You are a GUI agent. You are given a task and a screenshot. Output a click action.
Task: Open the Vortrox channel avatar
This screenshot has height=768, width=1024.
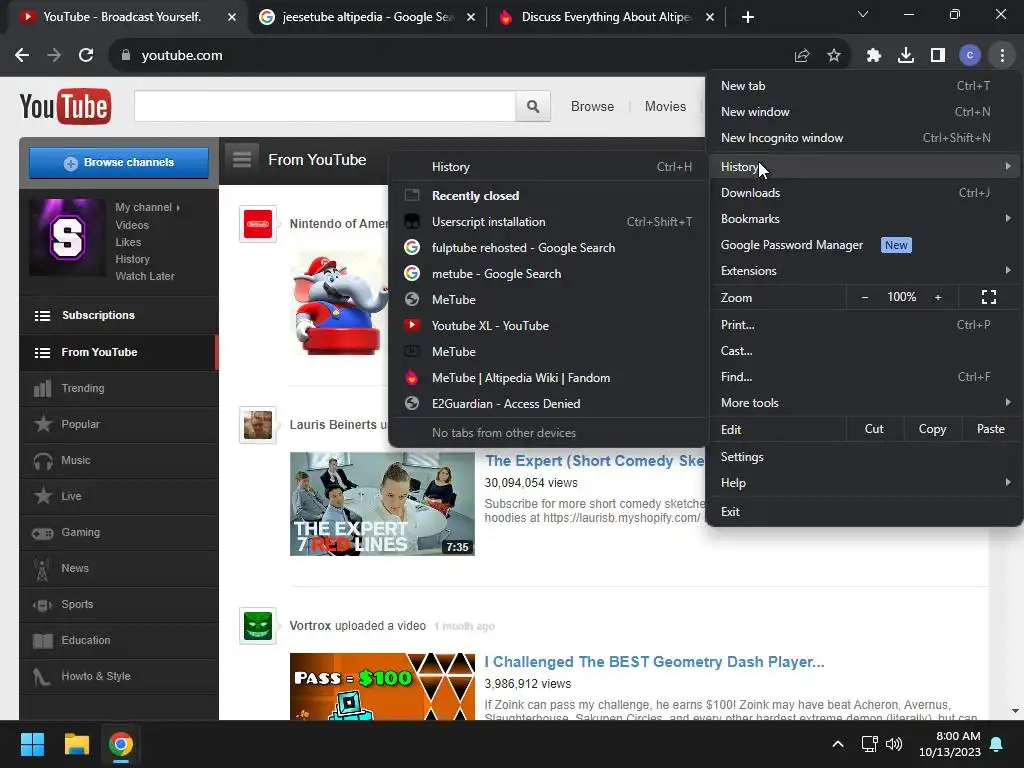258,626
